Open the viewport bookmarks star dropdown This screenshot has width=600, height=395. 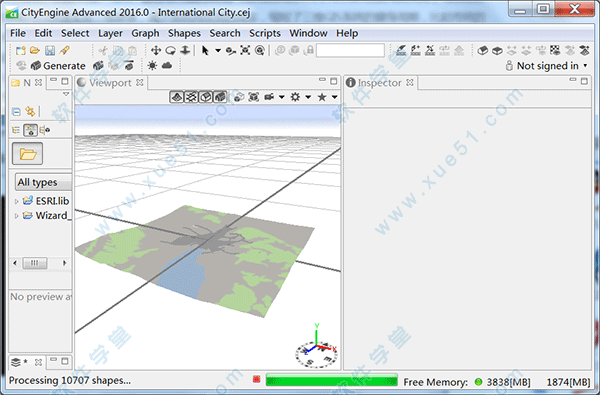[334, 97]
